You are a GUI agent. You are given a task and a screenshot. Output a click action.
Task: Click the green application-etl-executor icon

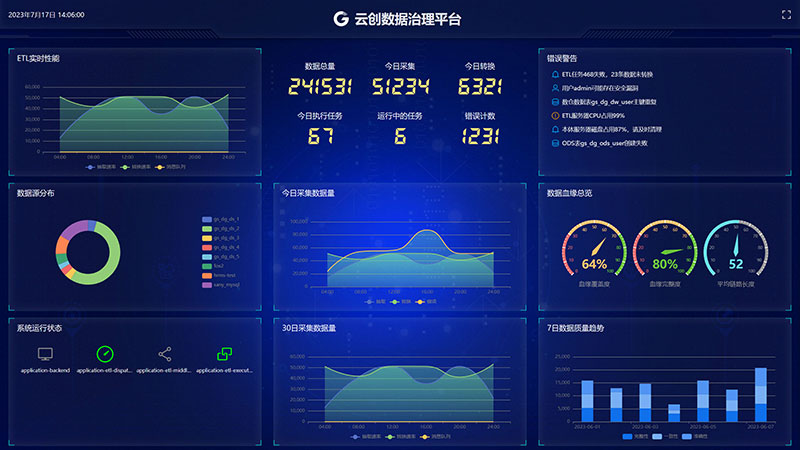pos(225,354)
